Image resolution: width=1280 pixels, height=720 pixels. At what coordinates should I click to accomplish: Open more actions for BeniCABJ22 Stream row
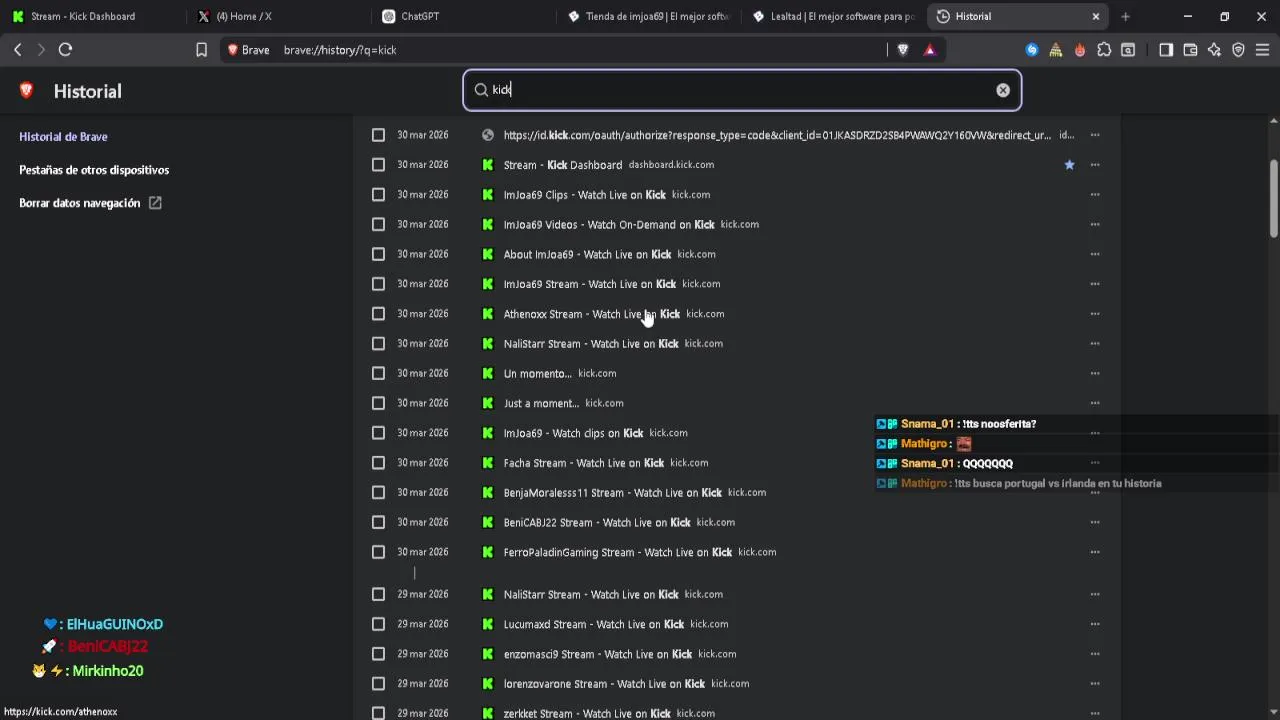click(1095, 522)
